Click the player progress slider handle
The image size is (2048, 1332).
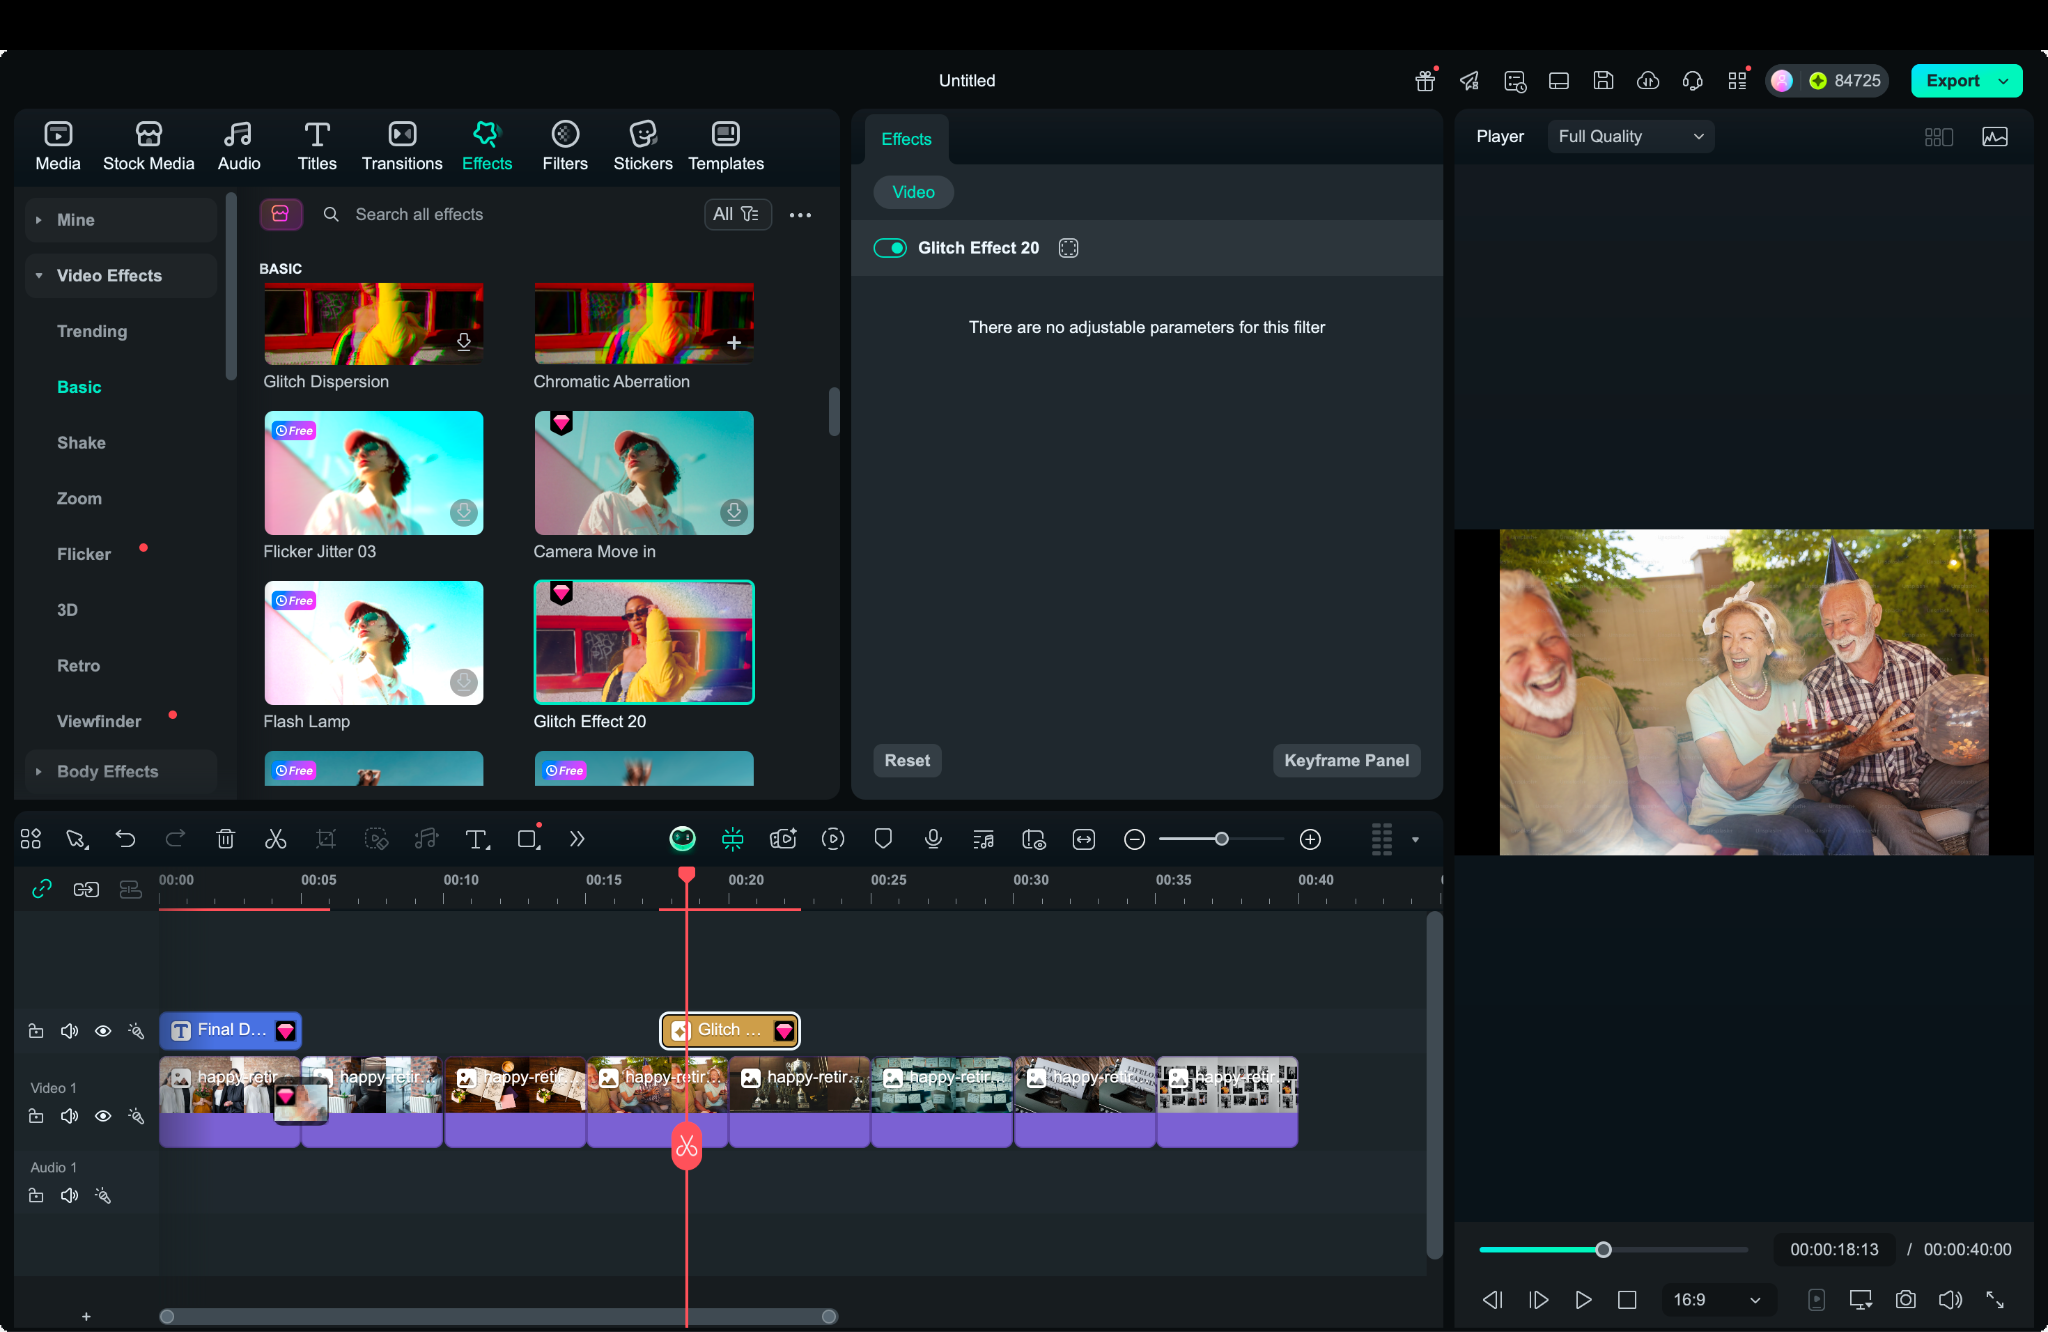point(1603,1249)
